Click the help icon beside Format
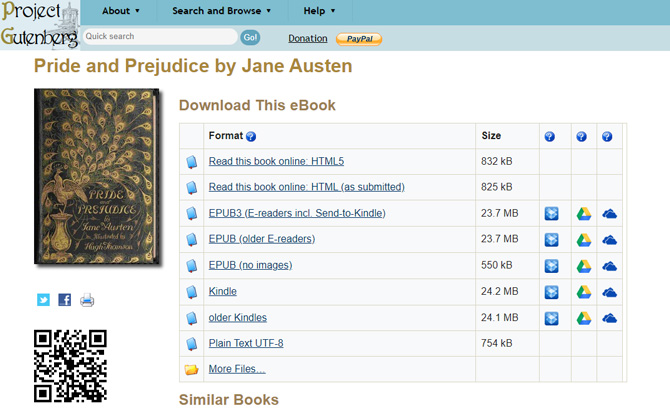The height and width of the screenshot is (412, 670). (x=251, y=136)
